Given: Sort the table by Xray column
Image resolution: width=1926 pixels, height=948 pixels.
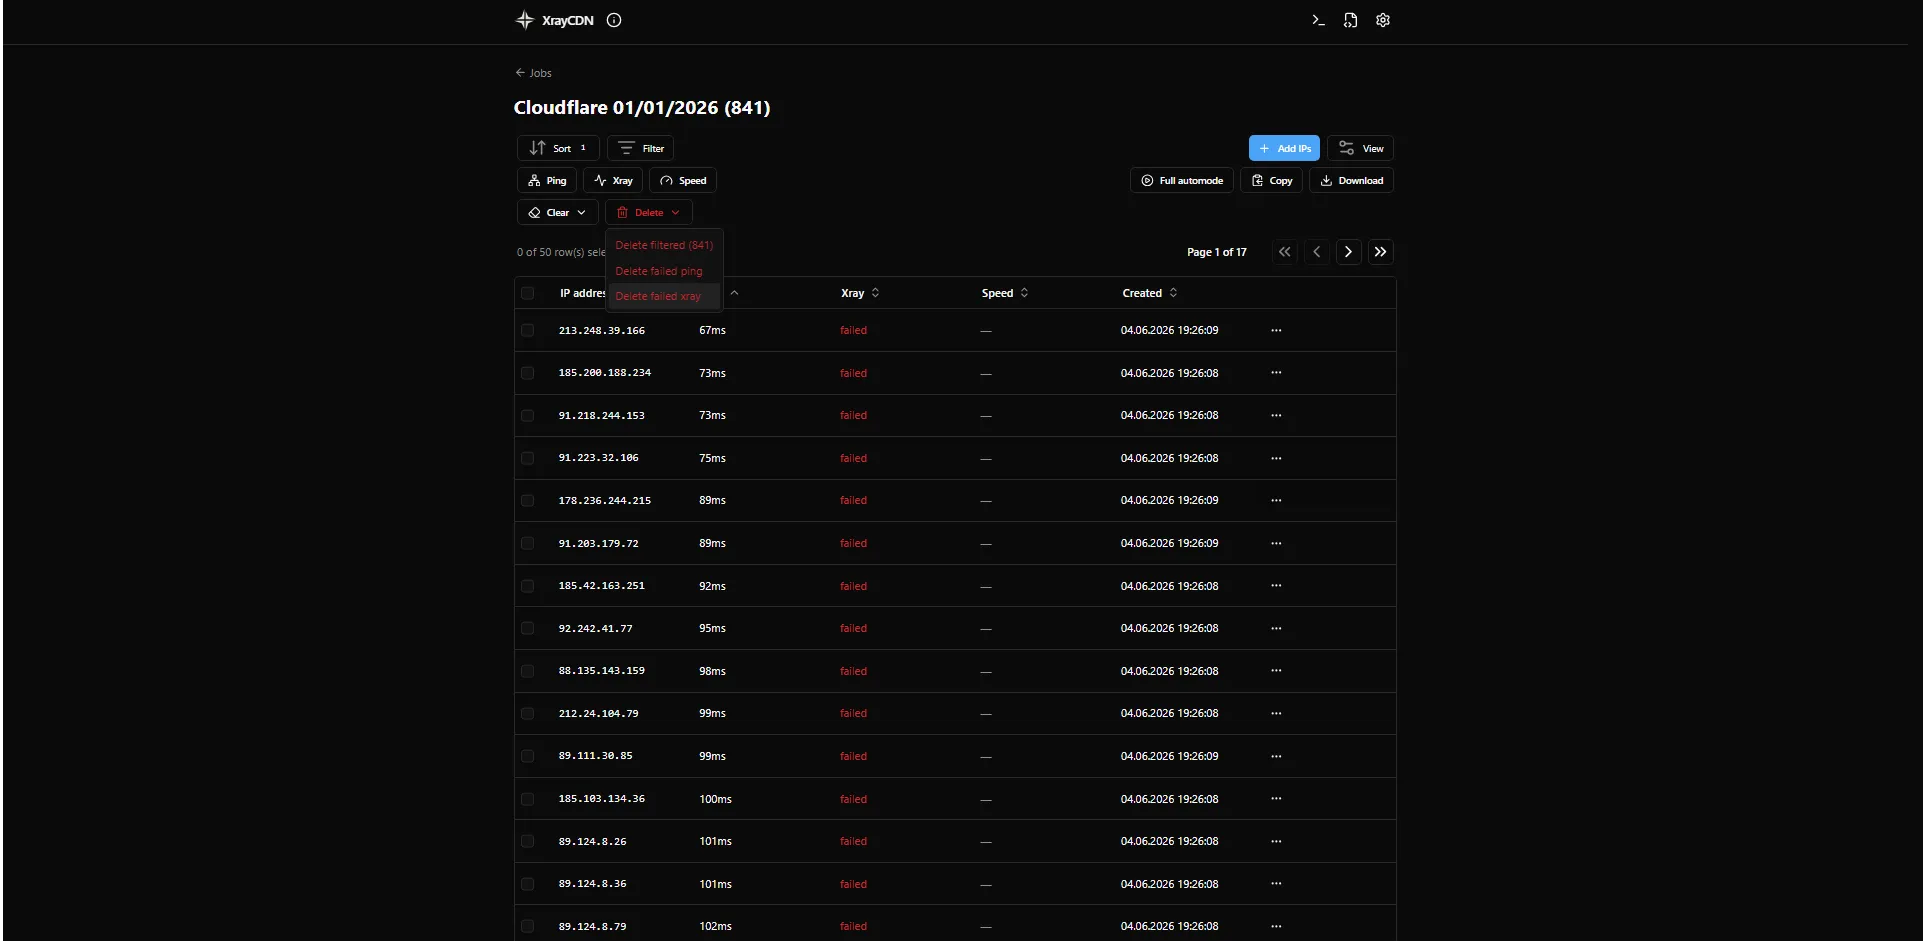Looking at the screenshot, I should (860, 293).
